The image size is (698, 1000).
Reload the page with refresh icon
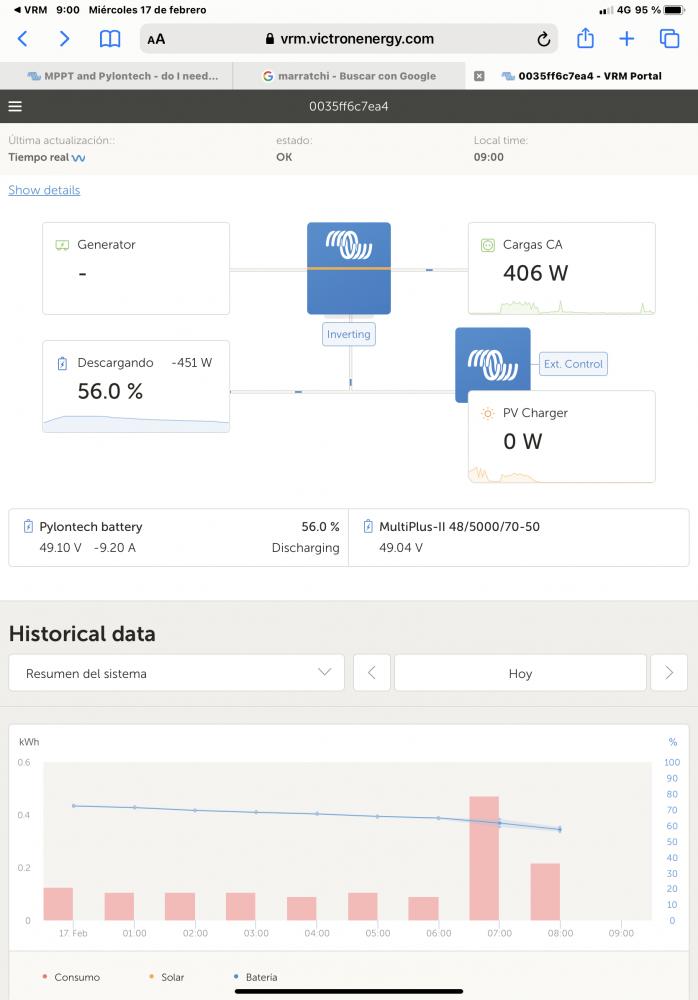coord(544,40)
